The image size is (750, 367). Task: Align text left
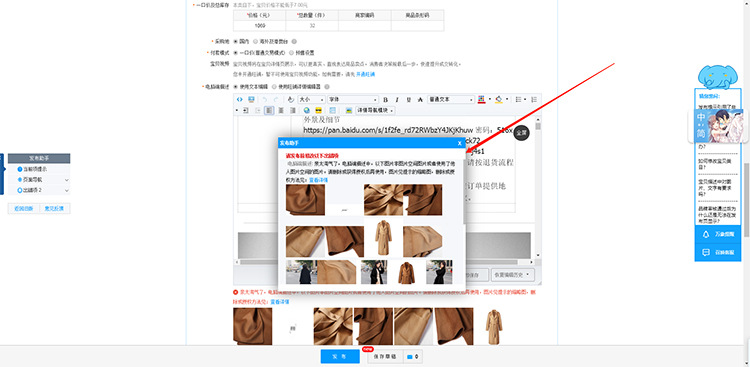pos(269,111)
